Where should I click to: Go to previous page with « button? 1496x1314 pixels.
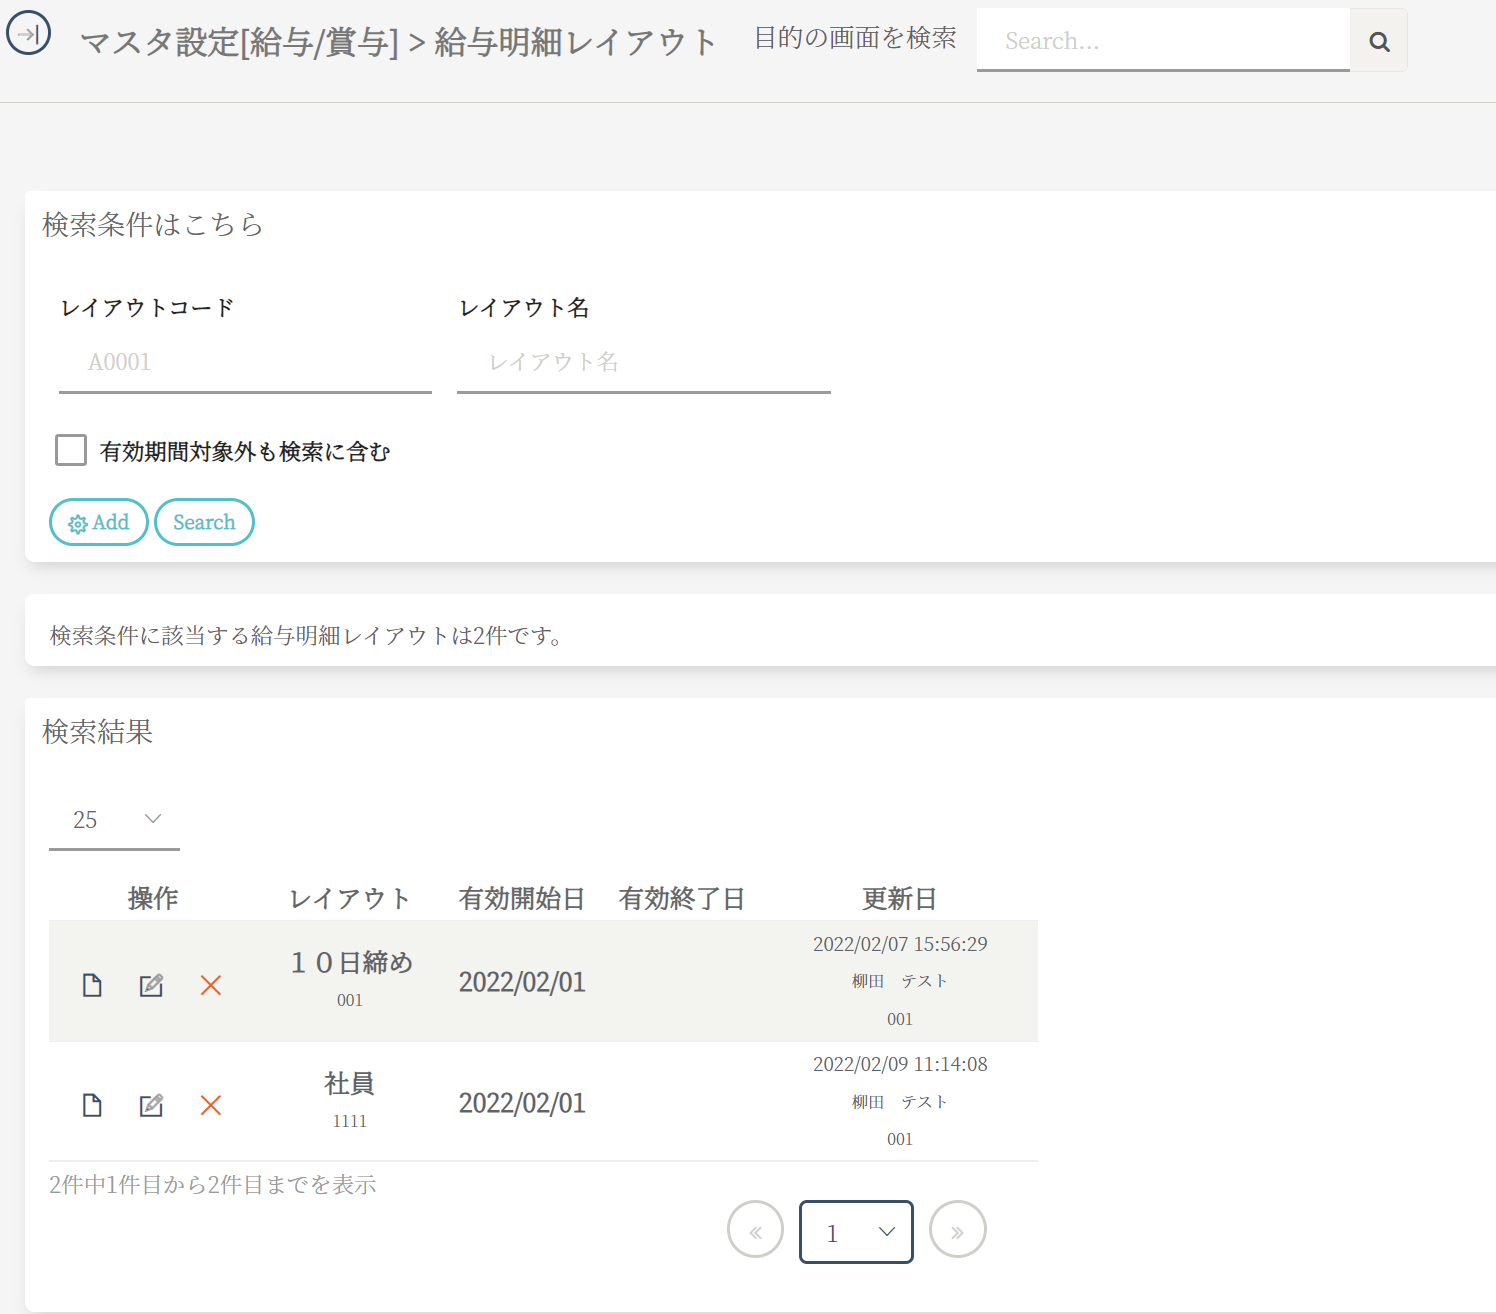point(755,1230)
